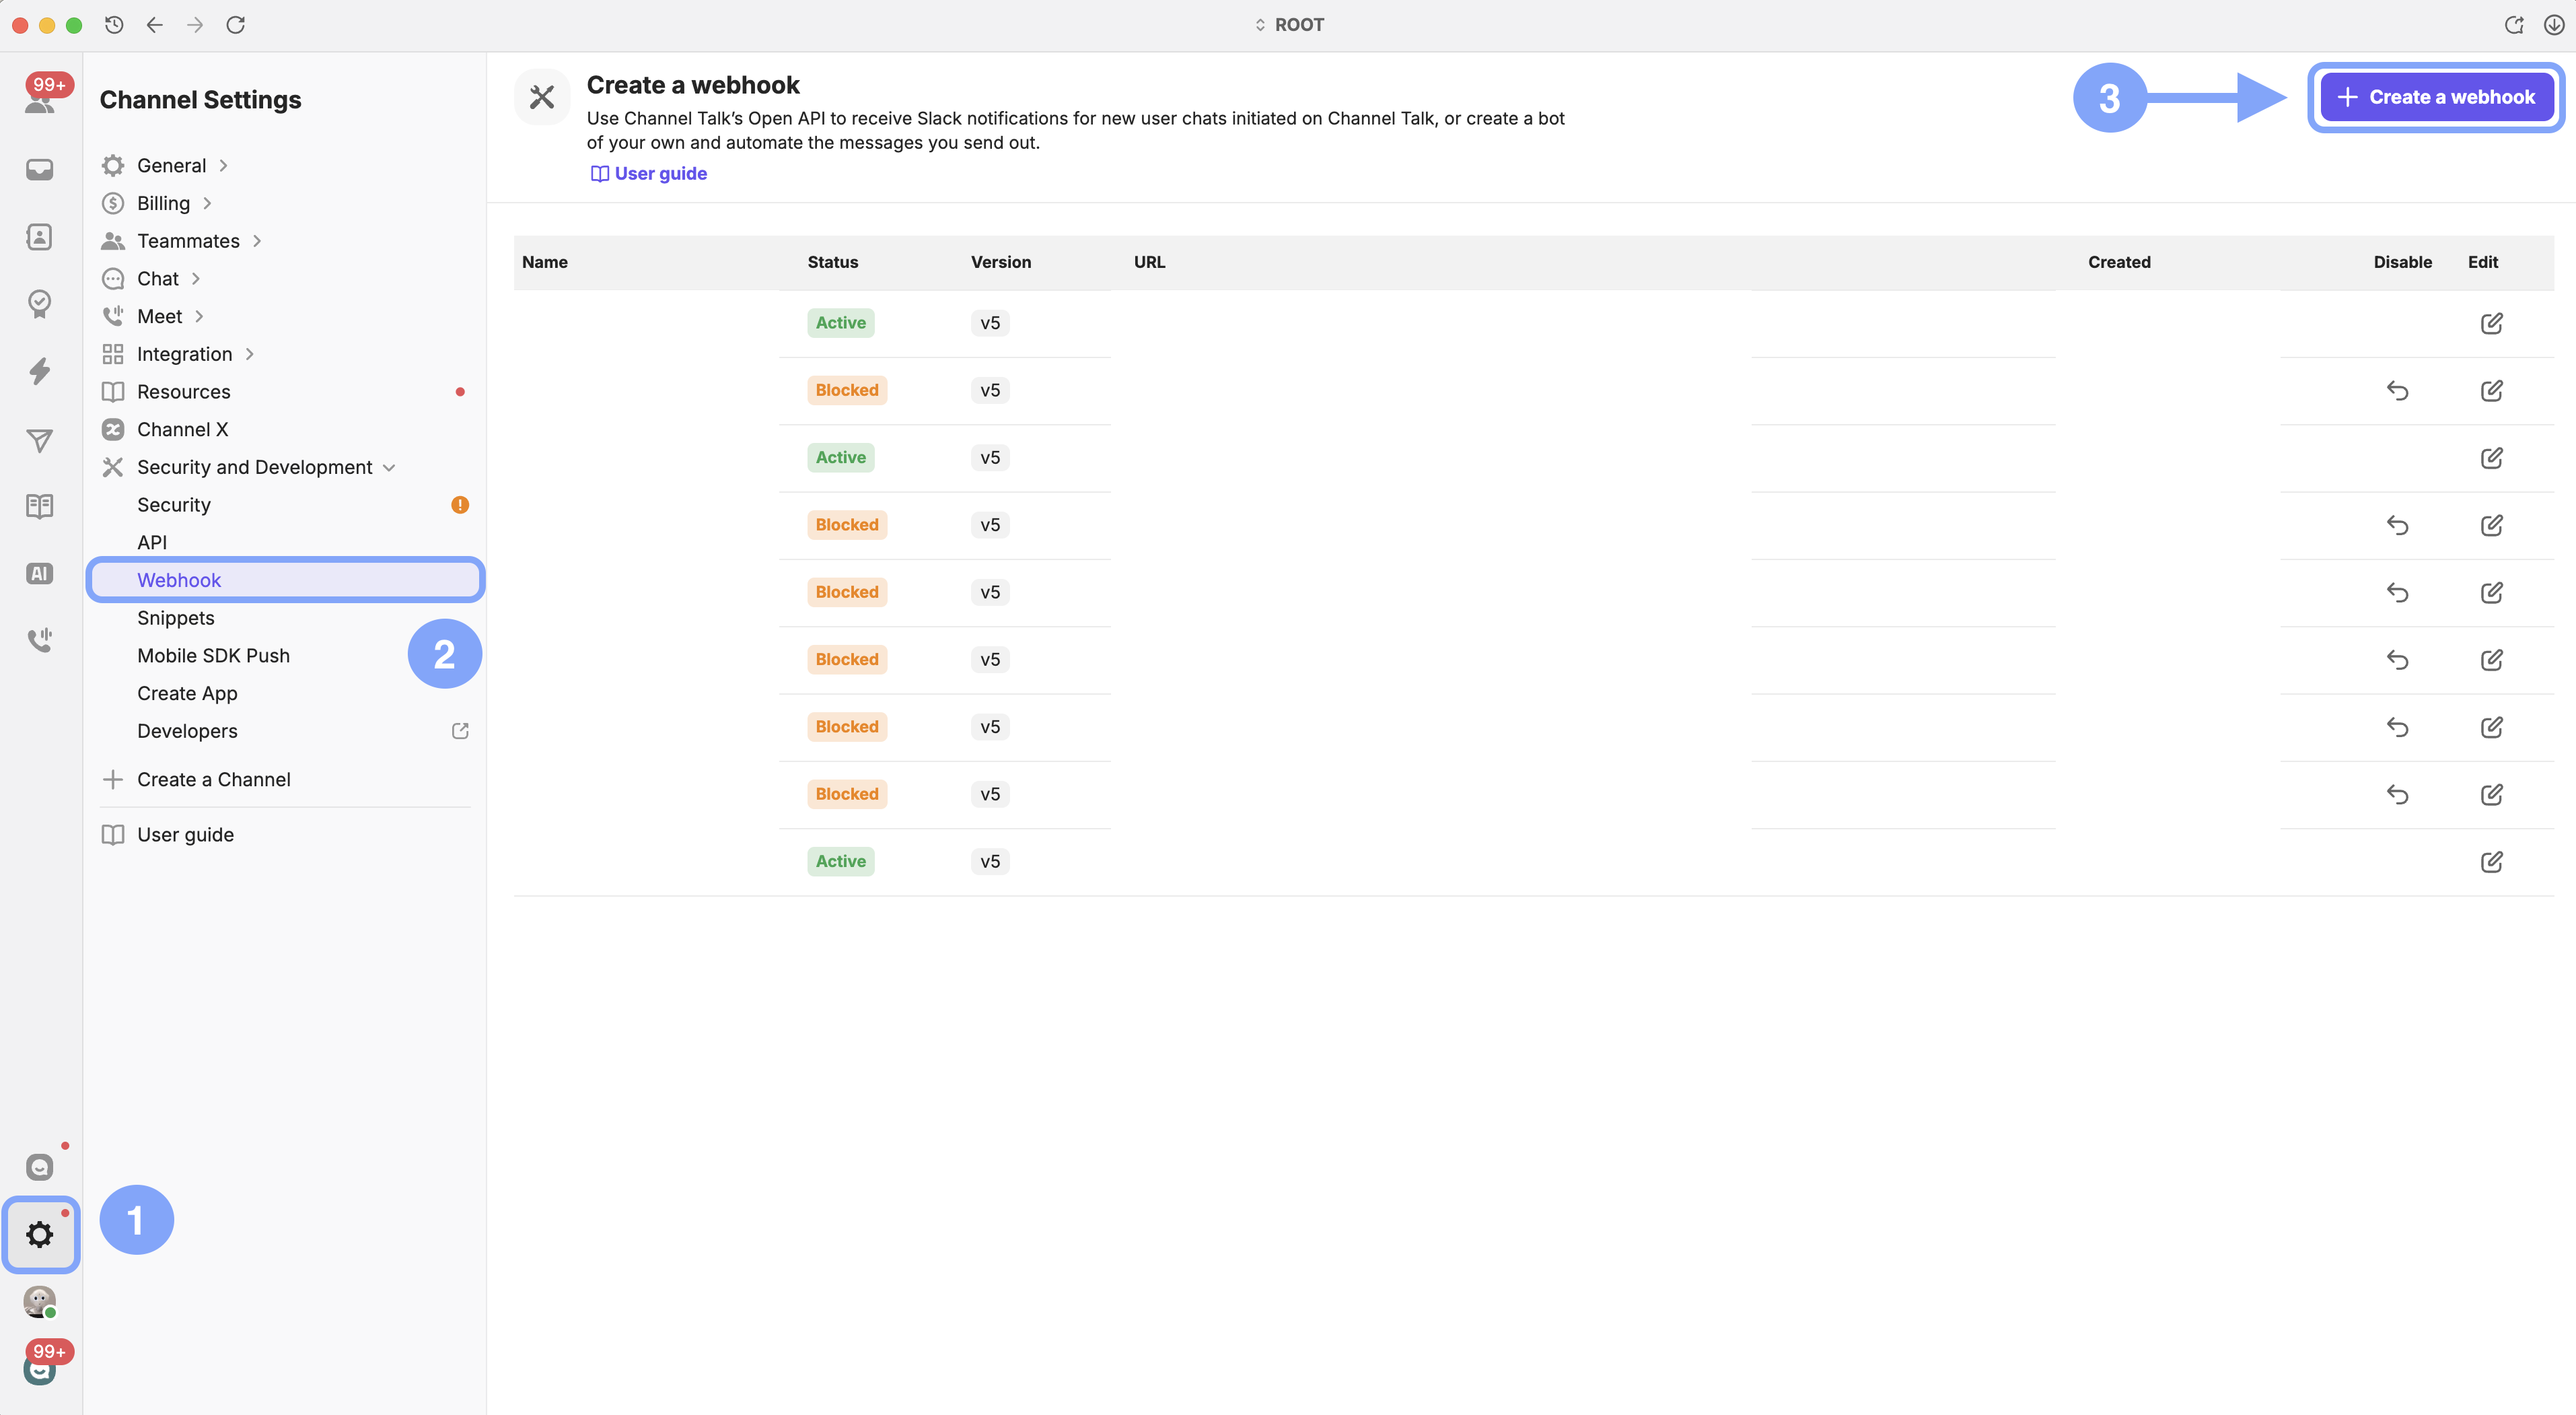
Task: Expand the General settings section
Action: [172, 165]
